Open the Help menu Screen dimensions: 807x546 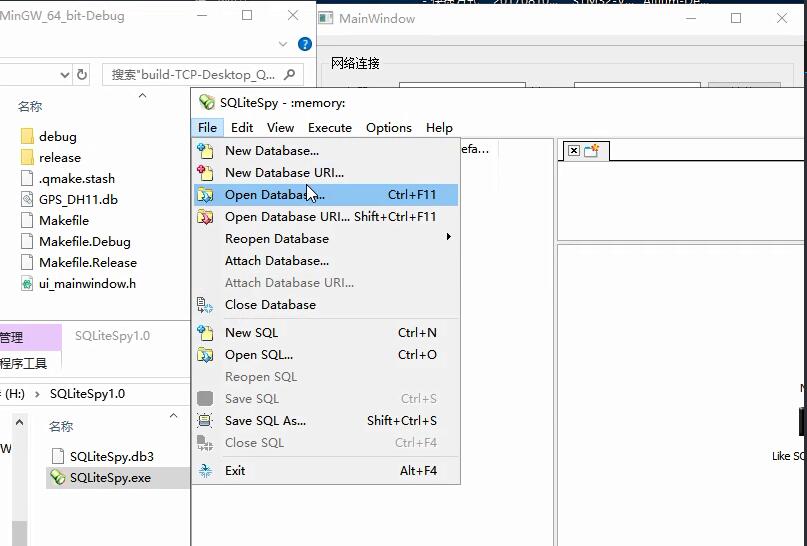tap(439, 128)
